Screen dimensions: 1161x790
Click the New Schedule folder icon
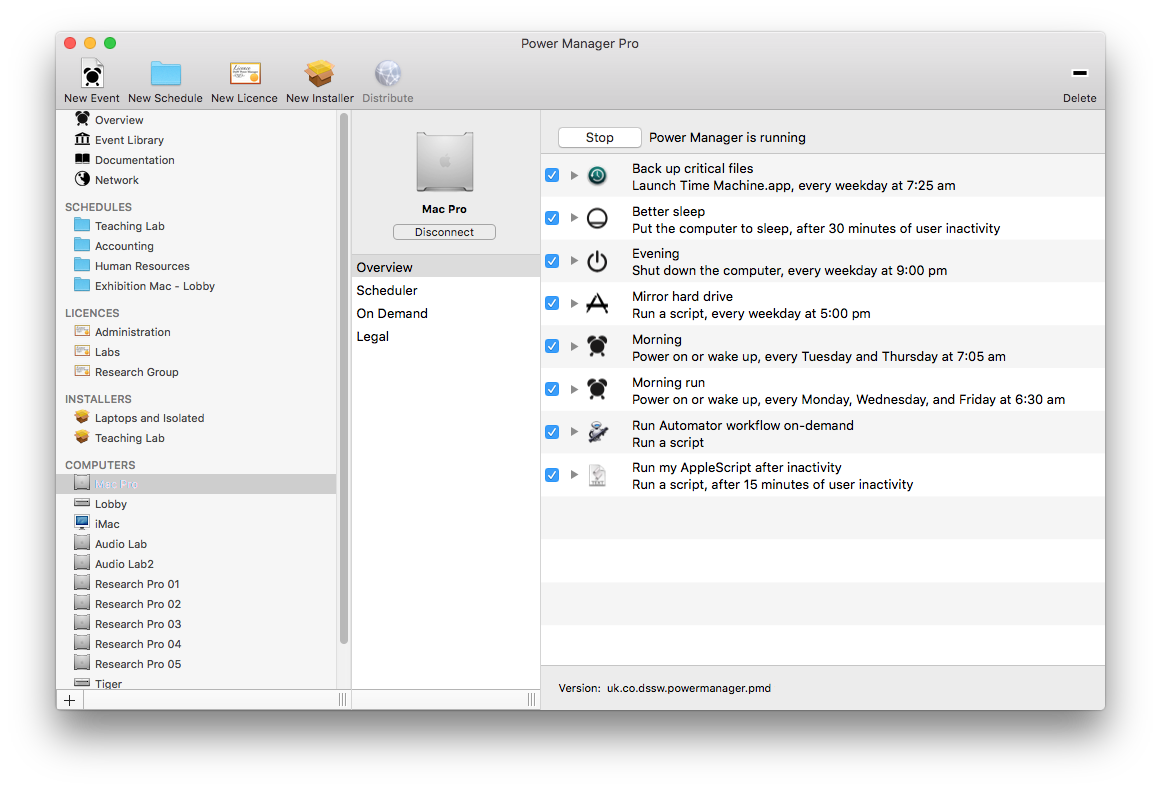[x=165, y=73]
